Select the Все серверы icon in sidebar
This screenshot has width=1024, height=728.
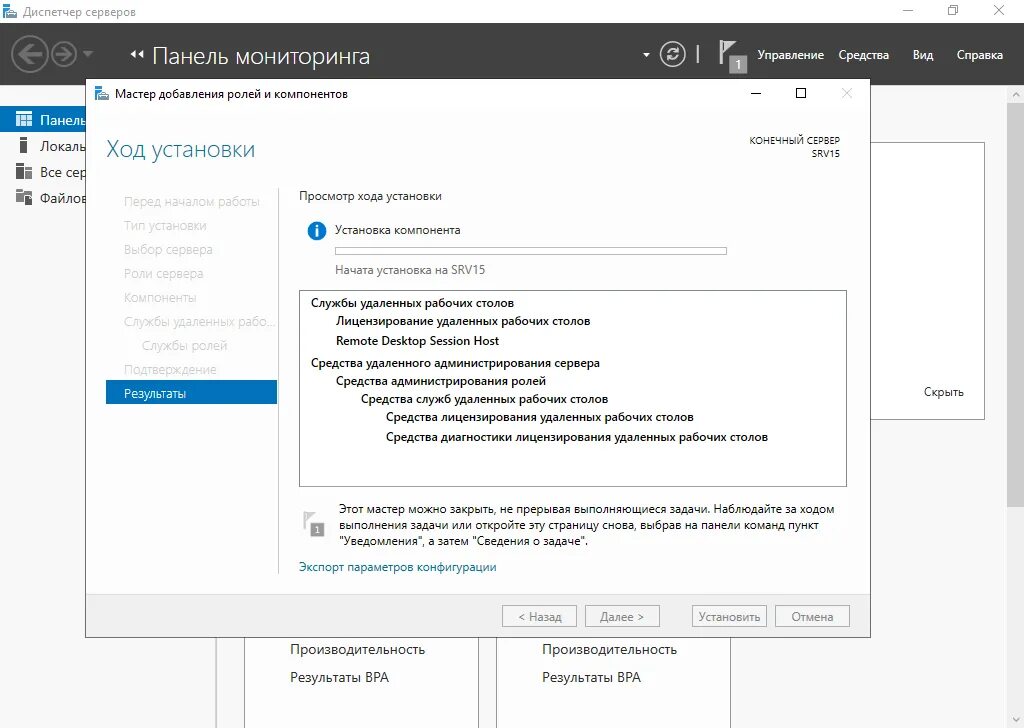point(24,172)
